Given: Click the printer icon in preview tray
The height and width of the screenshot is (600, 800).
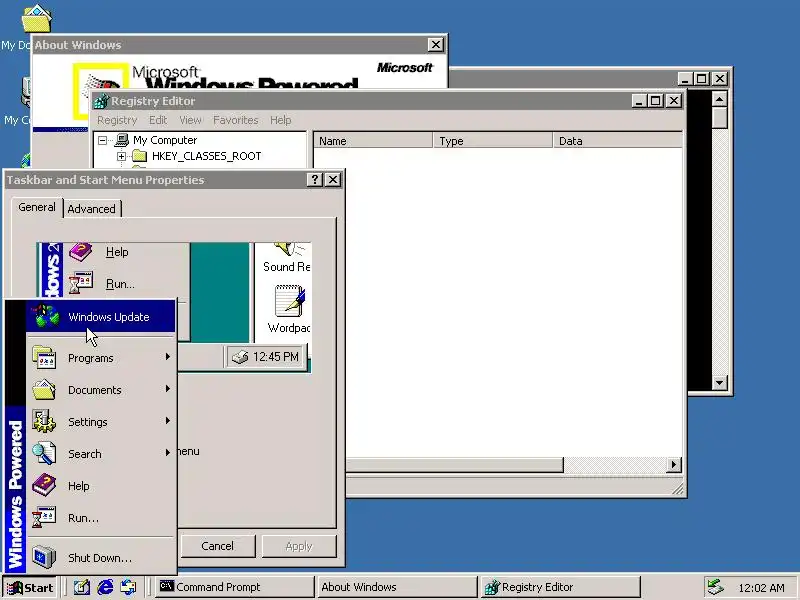Looking at the screenshot, I should [240, 357].
